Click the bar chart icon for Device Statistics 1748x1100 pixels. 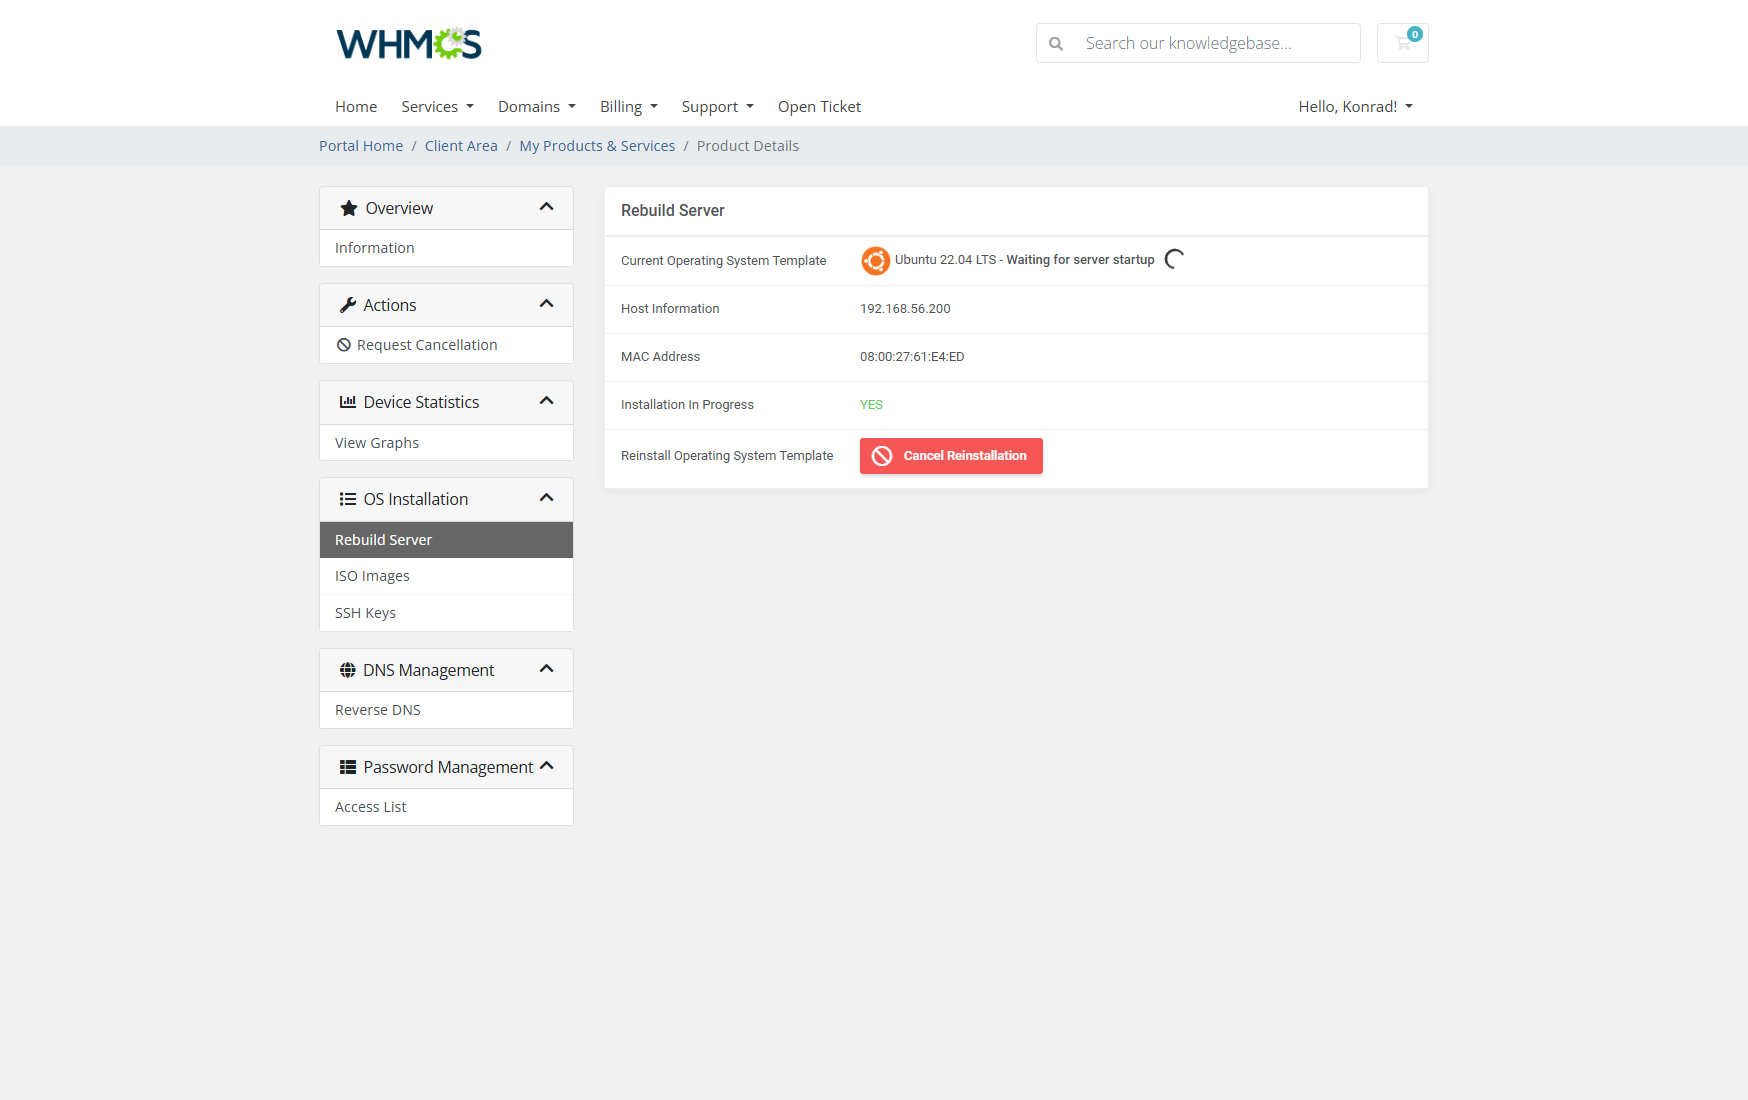[347, 401]
